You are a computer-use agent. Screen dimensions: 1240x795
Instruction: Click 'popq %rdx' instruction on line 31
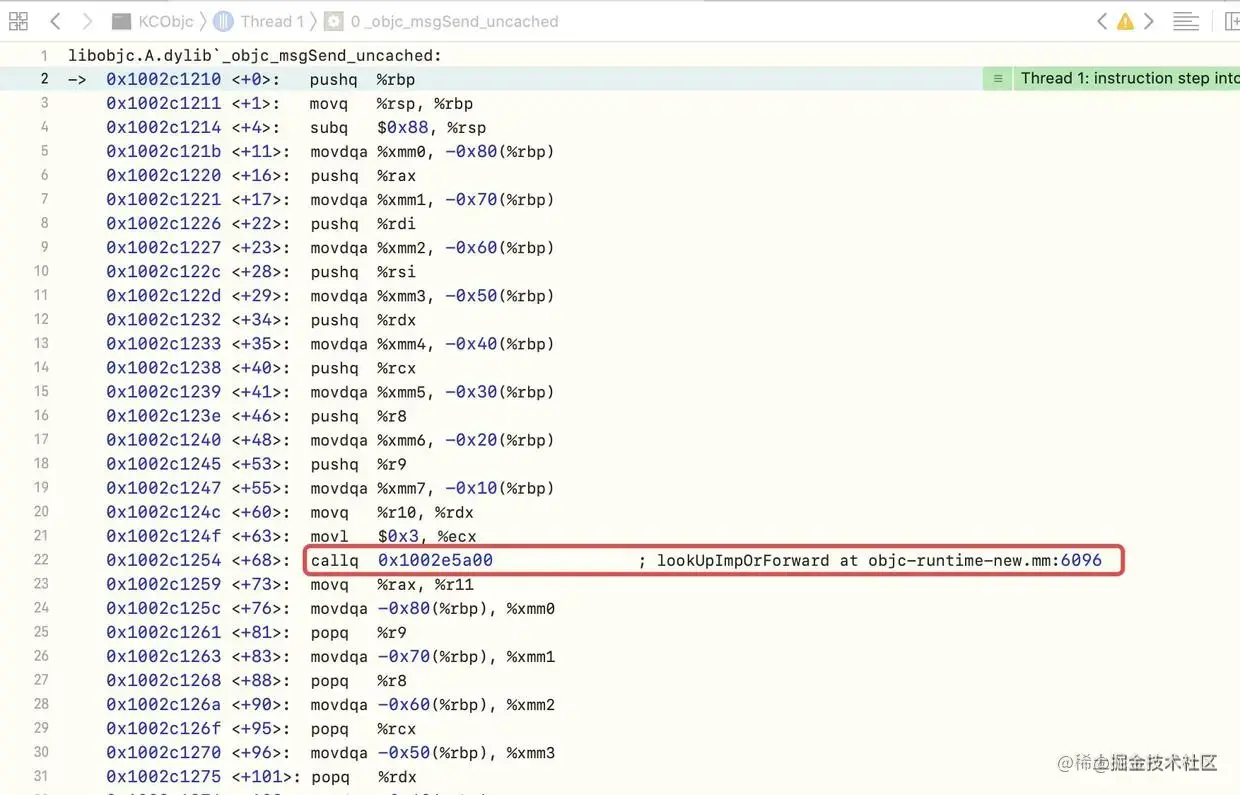(363, 777)
